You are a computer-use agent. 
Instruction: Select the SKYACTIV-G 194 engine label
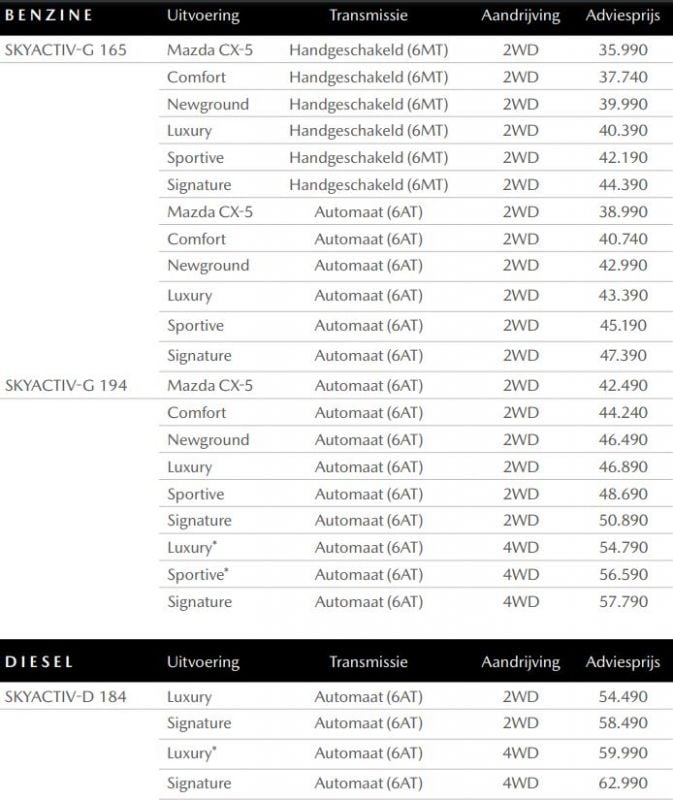66,385
